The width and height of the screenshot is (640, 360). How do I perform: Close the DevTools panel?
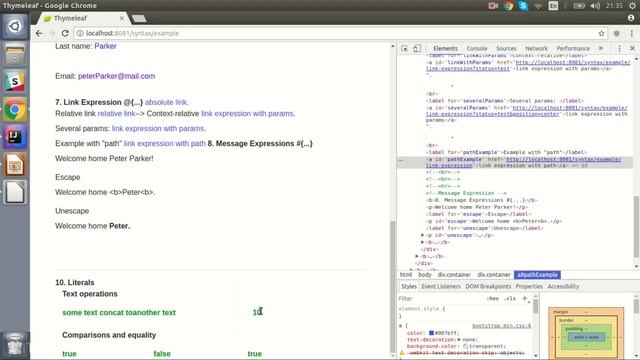(632, 48)
